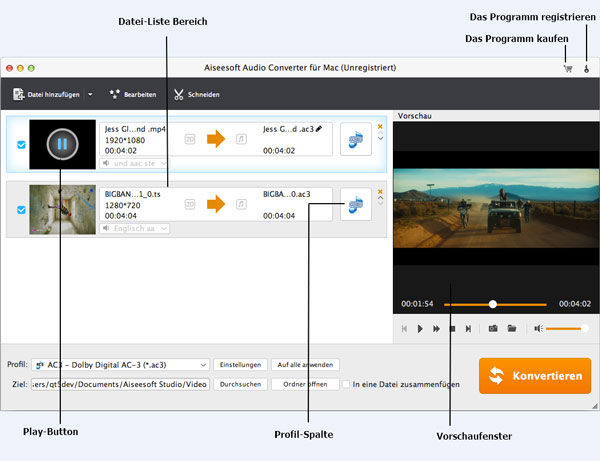Uncheck the Jess Gl...nd .mp4 file checkbox
The image size is (600, 461).
point(21,145)
